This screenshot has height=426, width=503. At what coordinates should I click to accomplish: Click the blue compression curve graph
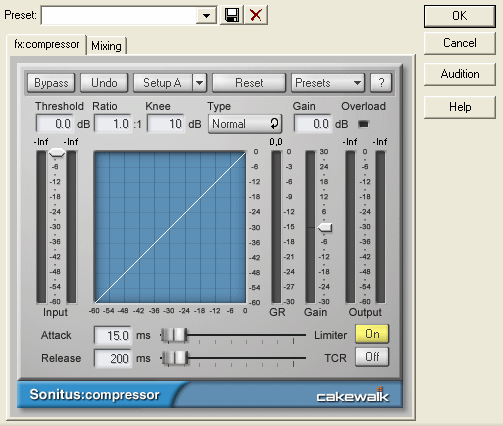pyautogui.click(x=170, y=227)
